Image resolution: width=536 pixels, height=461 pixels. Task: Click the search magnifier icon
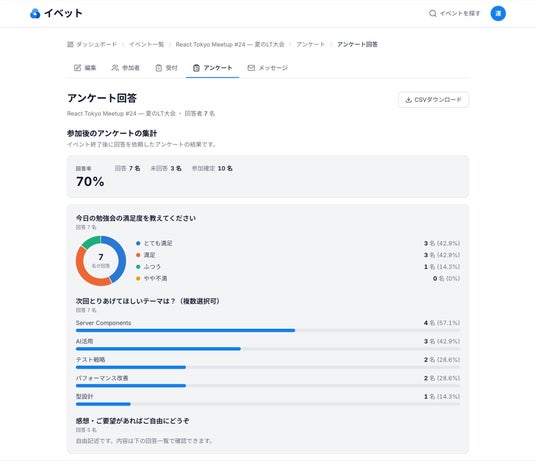(432, 13)
